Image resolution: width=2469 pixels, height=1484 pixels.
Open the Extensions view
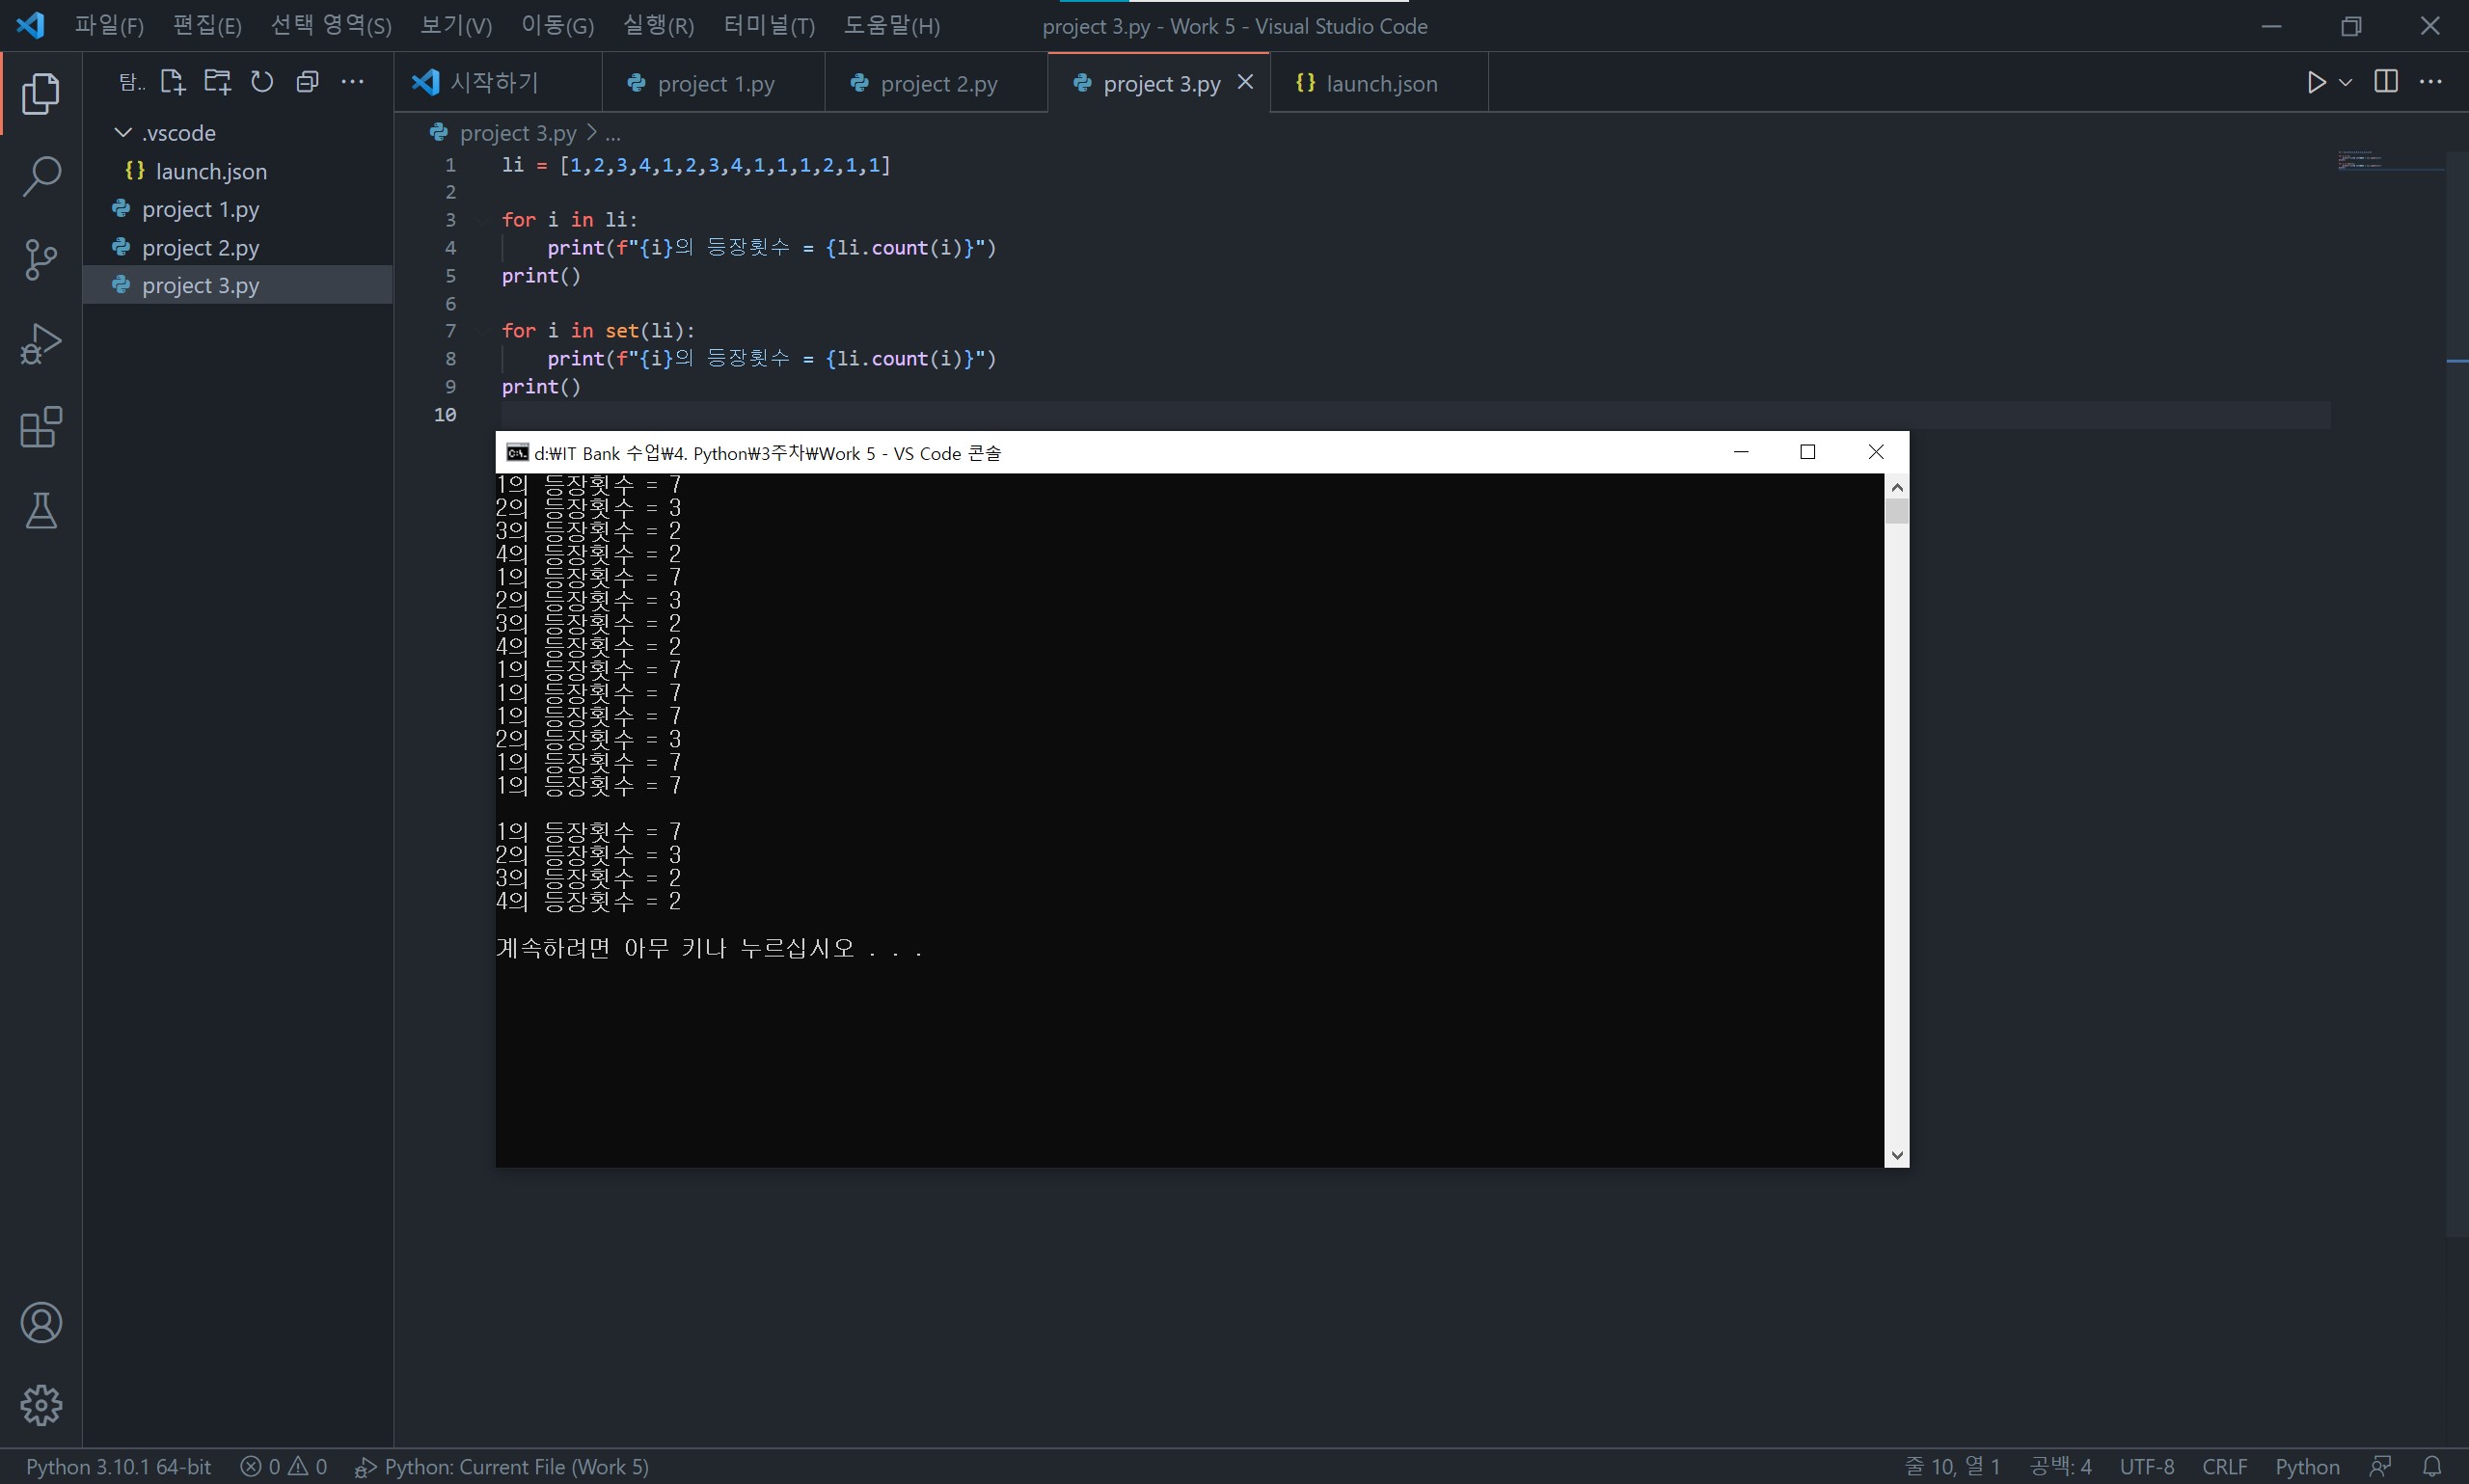(x=41, y=428)
